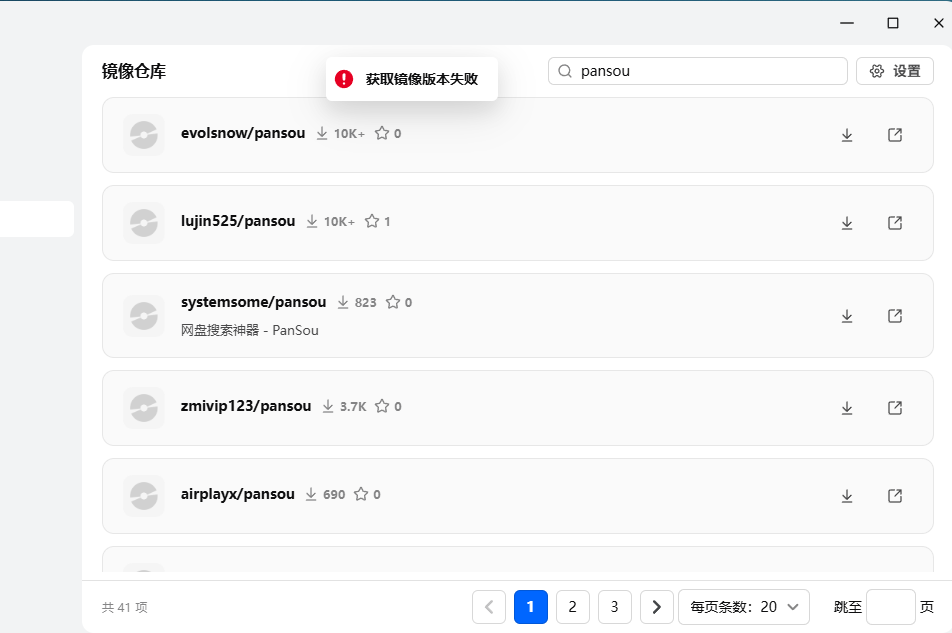Click the red error alert icon
The width and height of the screenshot is (952, 633).
click(x=344, y=79)
